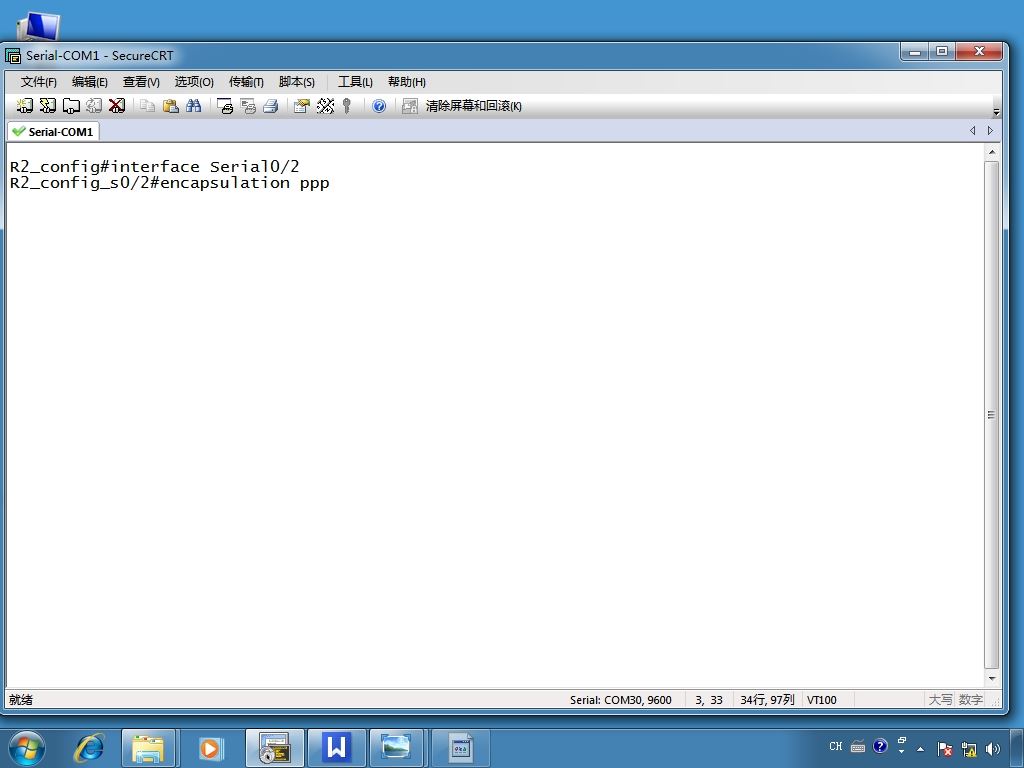Click the terminal scrollbar down arrow
This screenshot has width=1024, height=768.
(992, 679)
